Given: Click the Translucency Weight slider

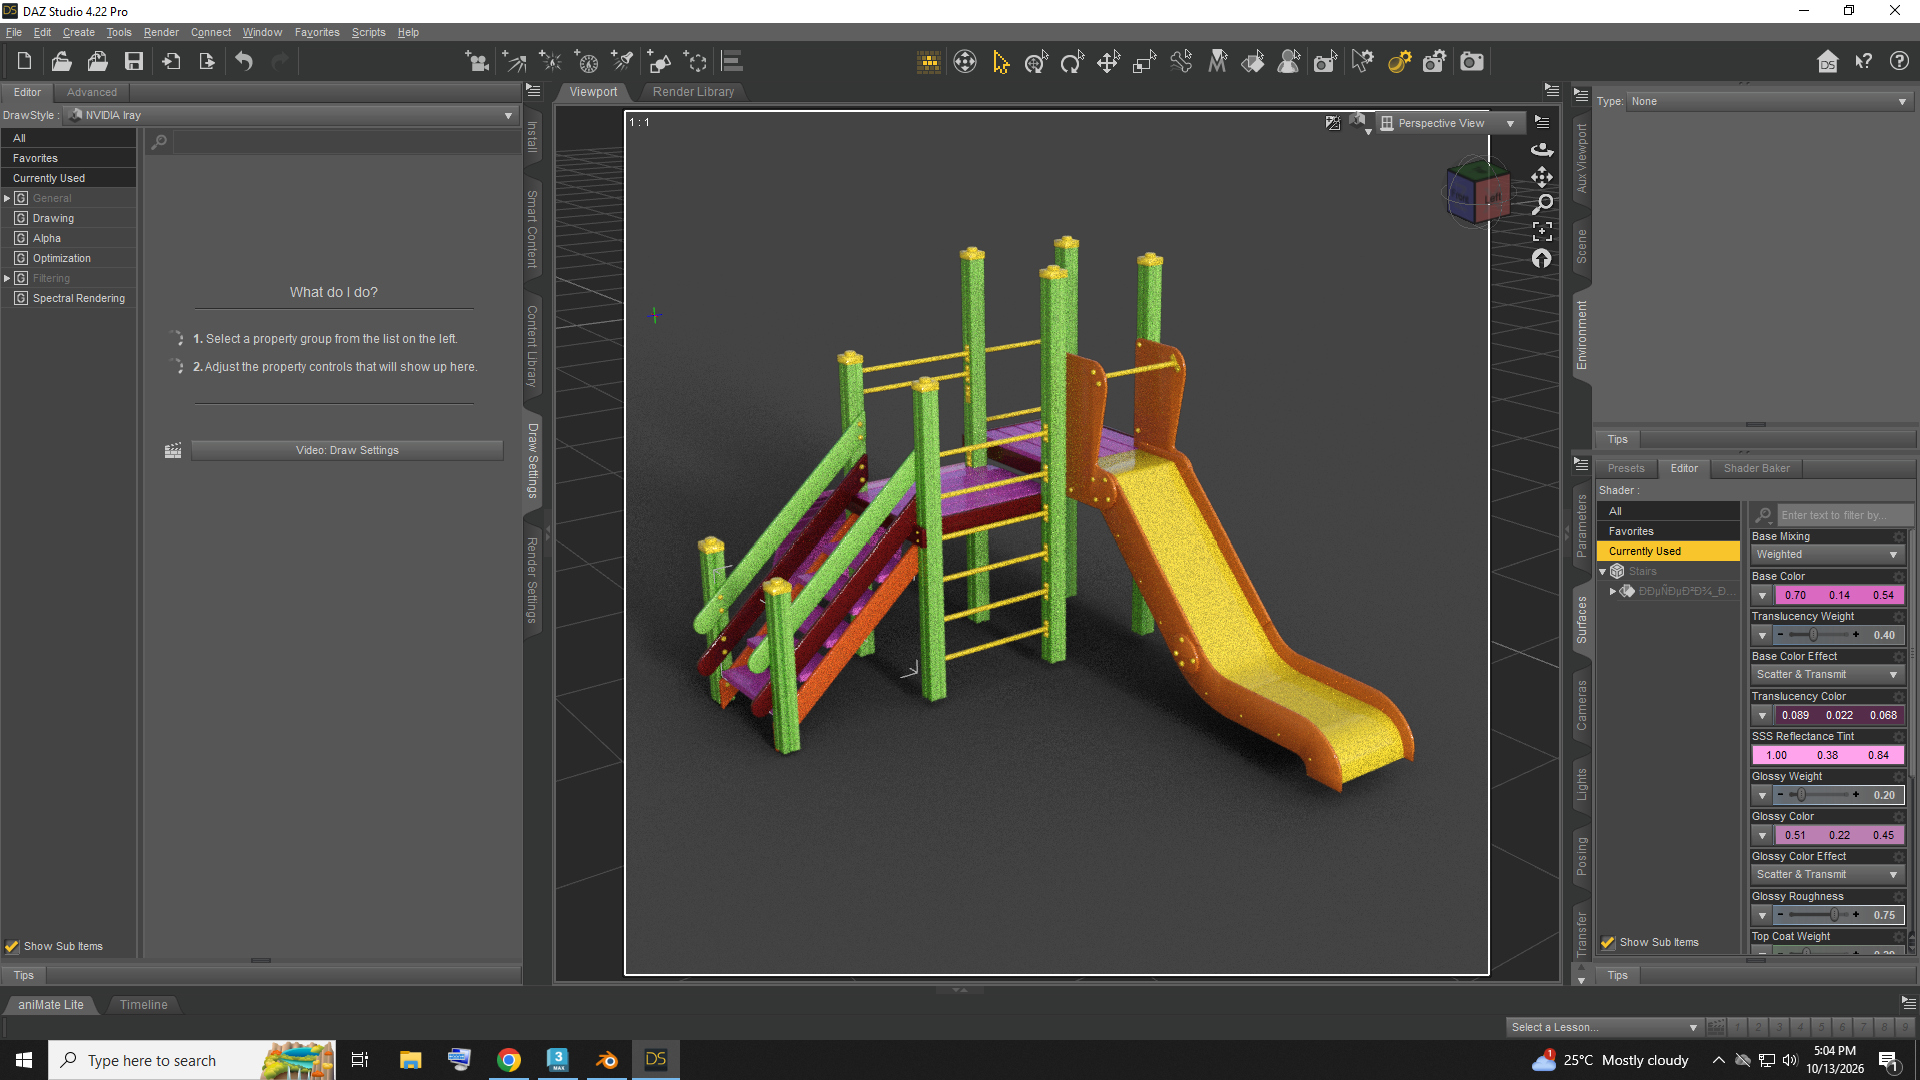Looking at the screenshot, I should [x=1818, y=635].
